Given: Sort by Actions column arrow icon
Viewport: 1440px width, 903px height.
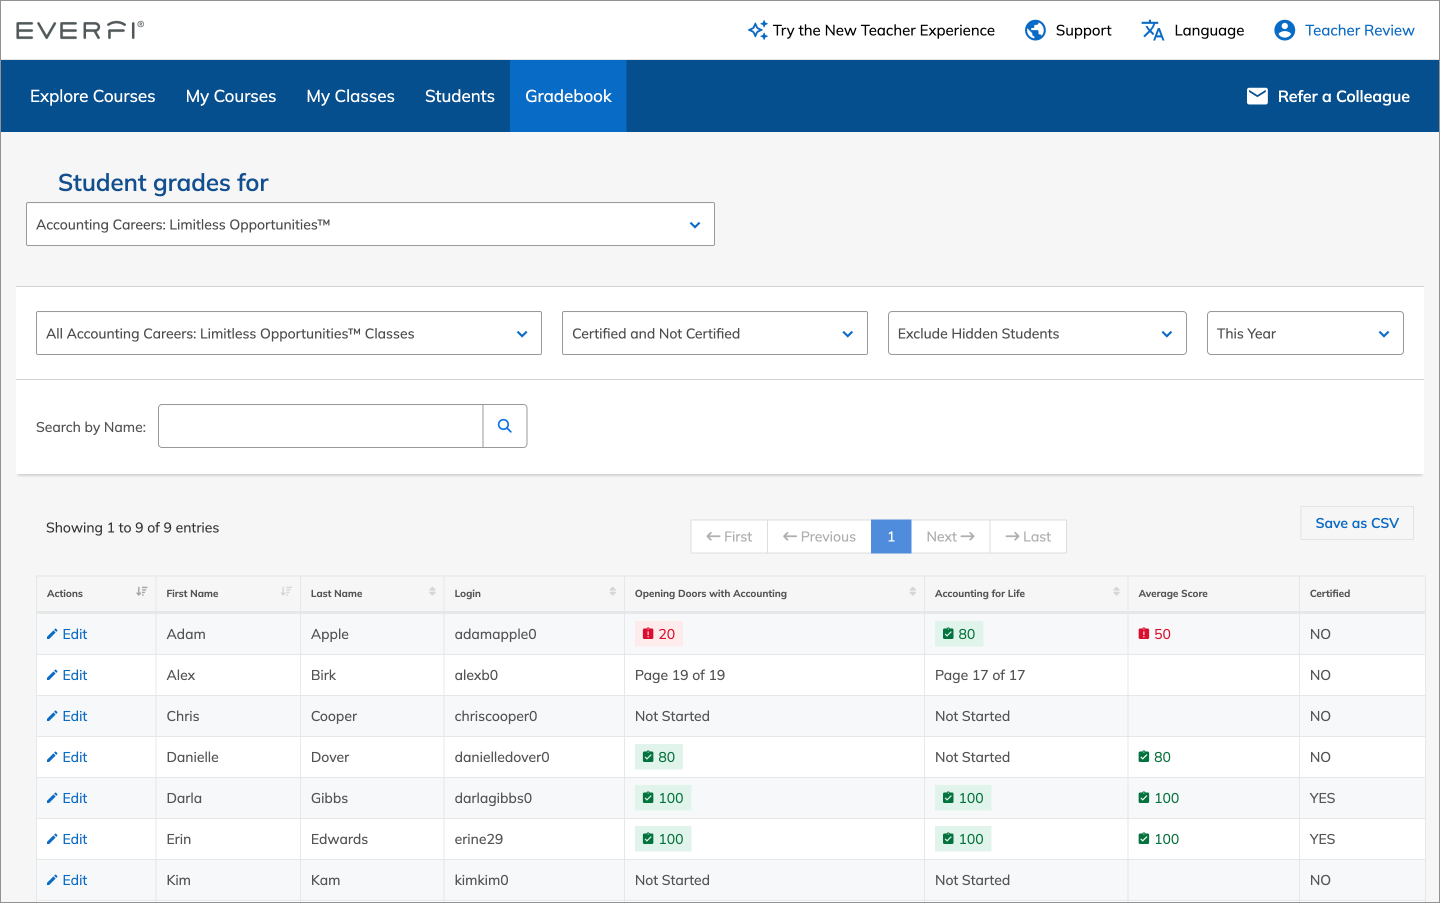Looking at the screenshot, I should coord(142,592).
